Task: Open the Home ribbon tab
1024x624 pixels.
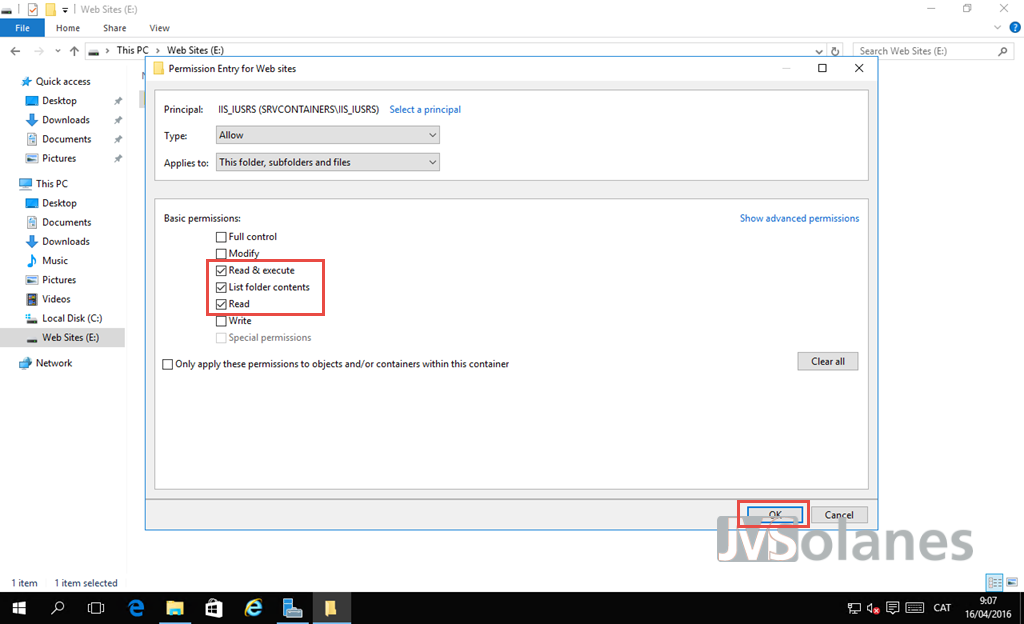Action: [x=68, y=28]
